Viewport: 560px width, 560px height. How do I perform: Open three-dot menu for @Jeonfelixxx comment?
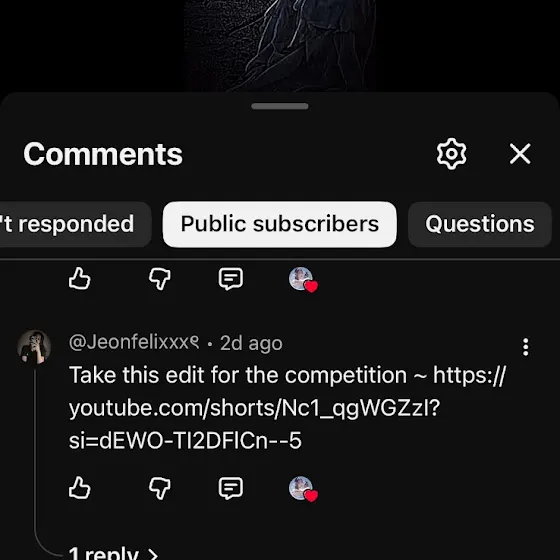point(525,347)
